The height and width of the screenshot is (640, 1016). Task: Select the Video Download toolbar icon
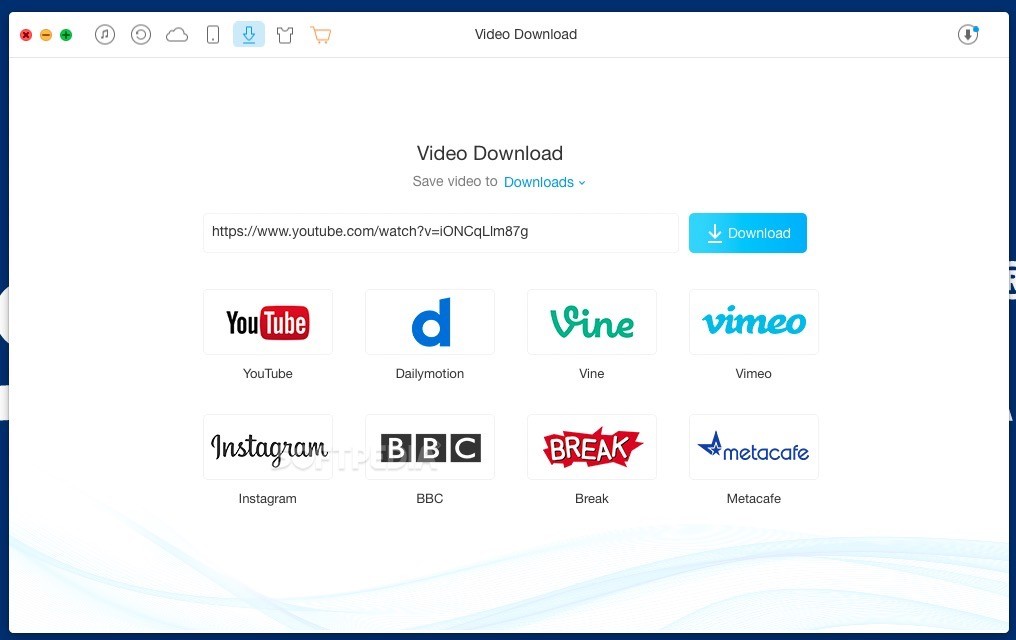tap(249, 34)
